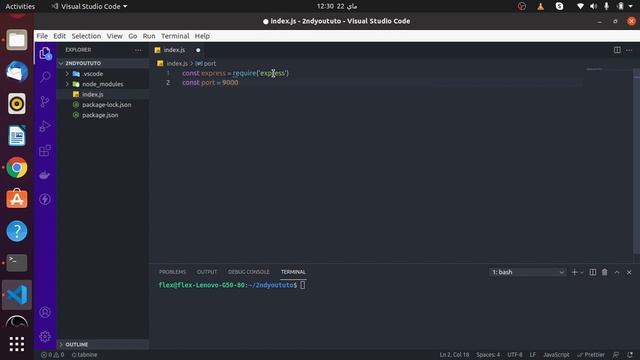Launch Rhythmbox from the dock

(x=17, y=104)
